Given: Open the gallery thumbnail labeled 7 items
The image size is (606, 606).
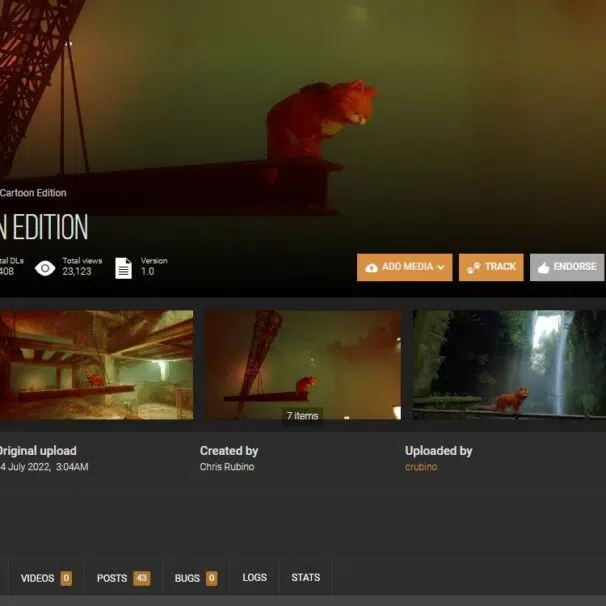Looking at the screenshot, I should click(303, 364).
